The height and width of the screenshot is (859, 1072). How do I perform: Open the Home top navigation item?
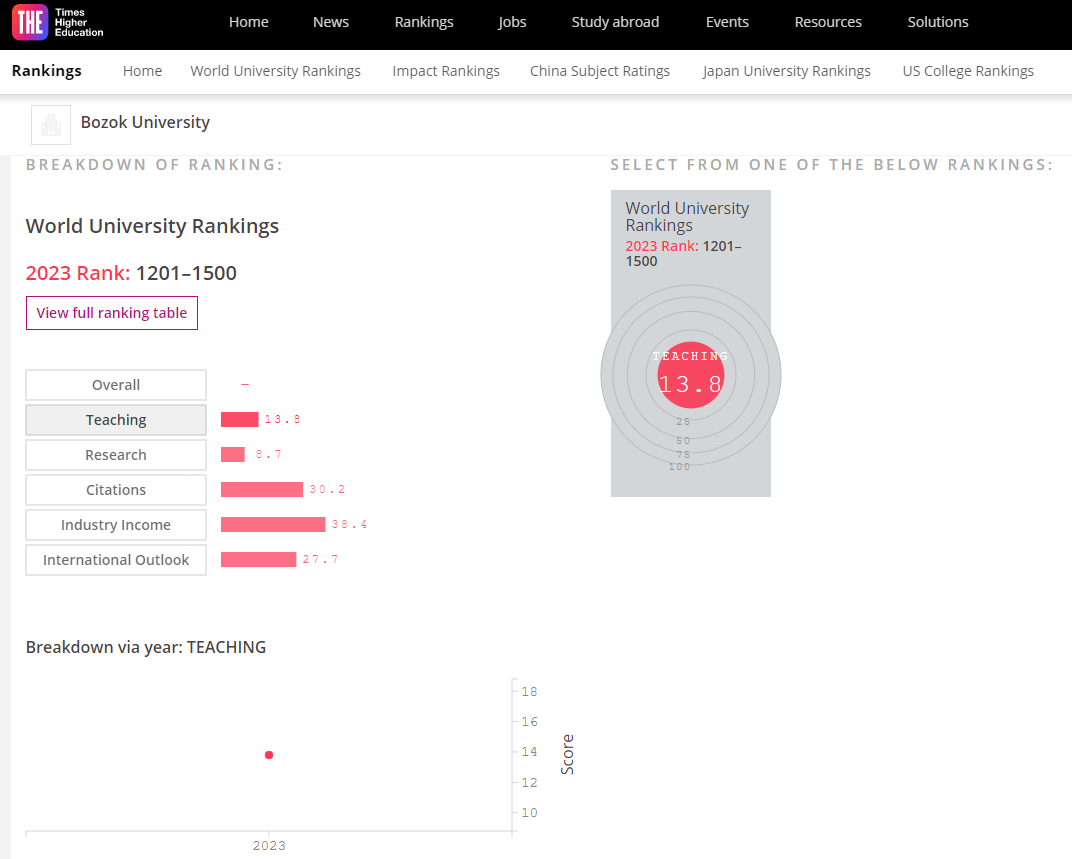point(248,22)
